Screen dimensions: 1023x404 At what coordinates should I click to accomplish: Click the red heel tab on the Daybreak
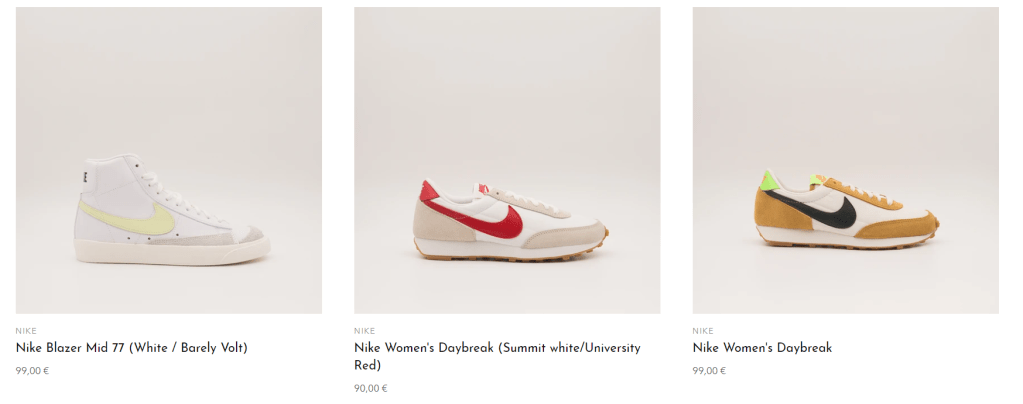click(x=429, y=191)
